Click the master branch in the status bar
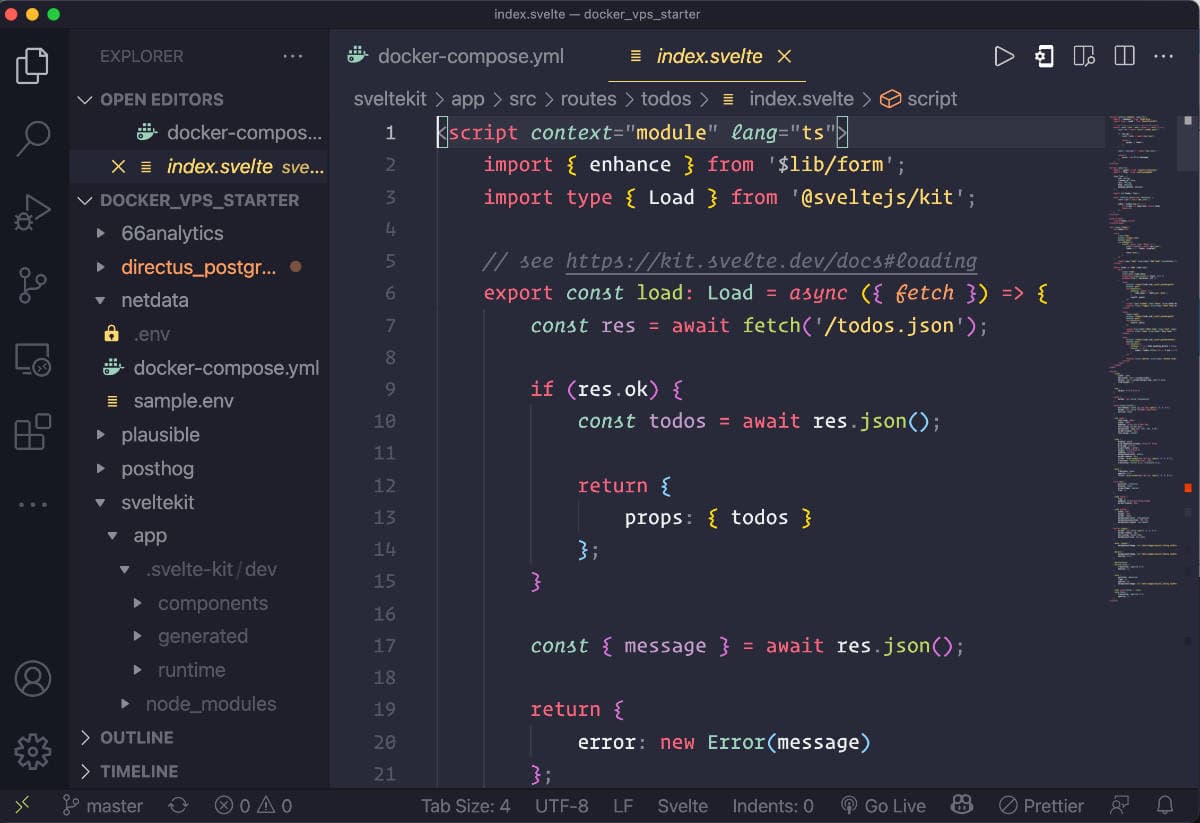Screen dimensions: 1200x823 (102, 805)
